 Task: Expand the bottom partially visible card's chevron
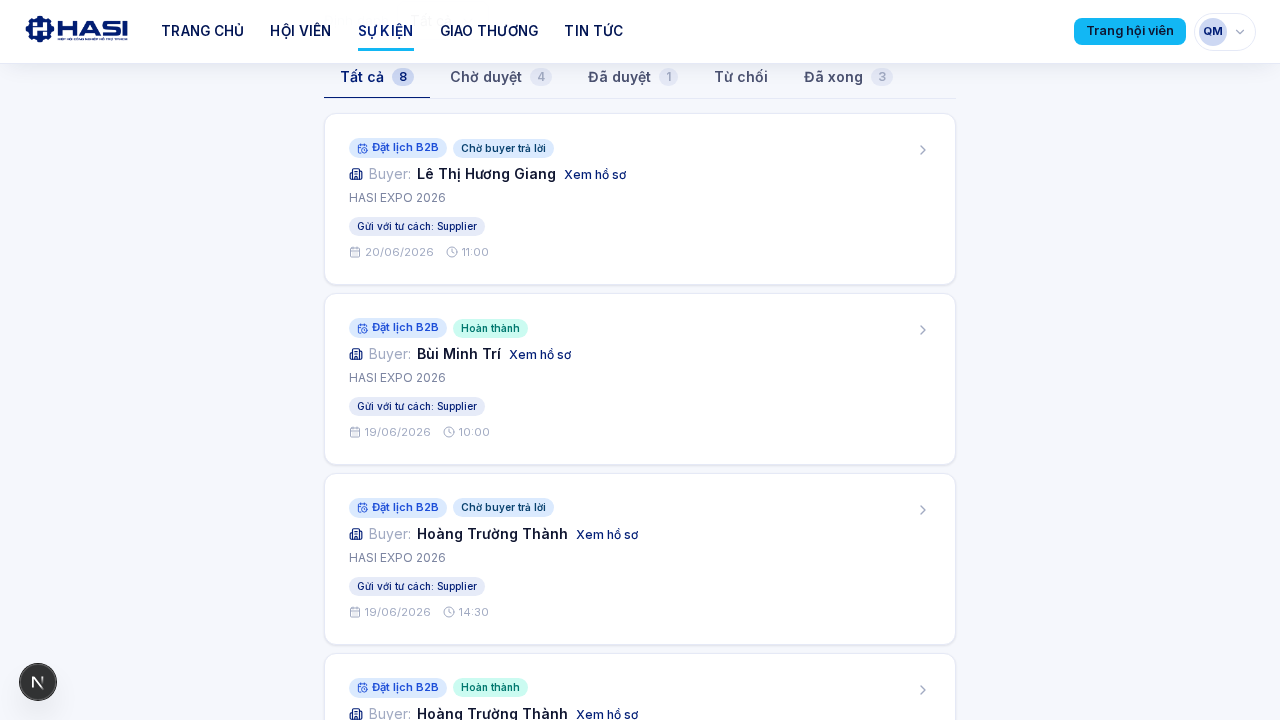coord(923,690)
